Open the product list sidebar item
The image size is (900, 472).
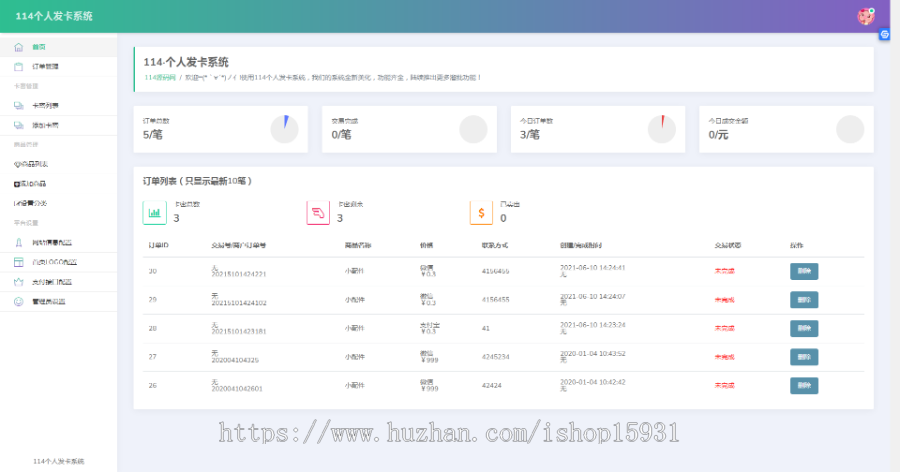tap(59, 164)
